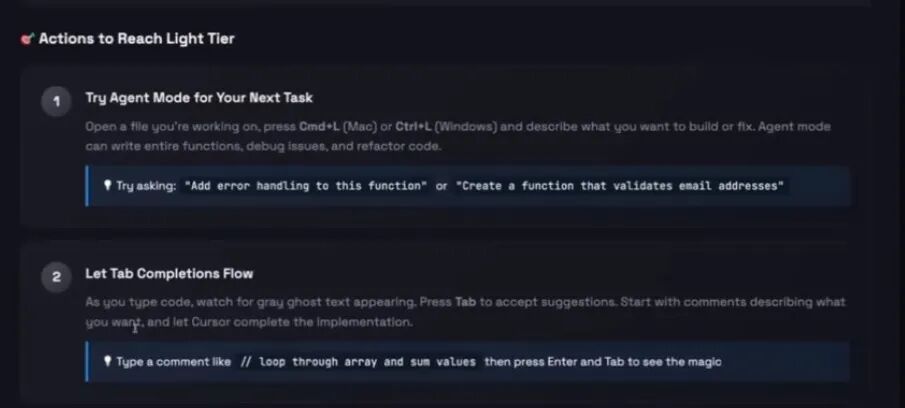The image size is (905, 408).
Task: Click the "Try asking:" label
Action: pos(146,187)
